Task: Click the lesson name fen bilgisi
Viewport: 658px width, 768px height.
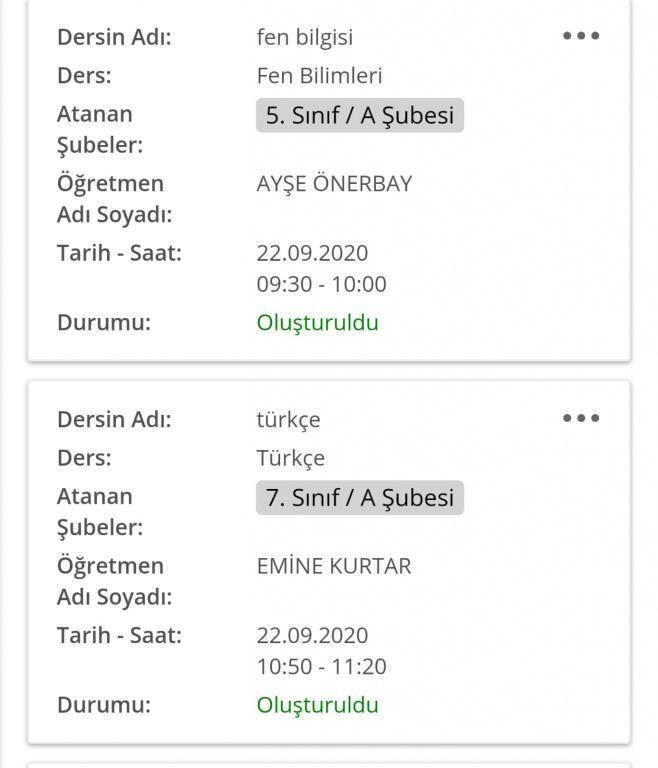Action: [304, 37]
